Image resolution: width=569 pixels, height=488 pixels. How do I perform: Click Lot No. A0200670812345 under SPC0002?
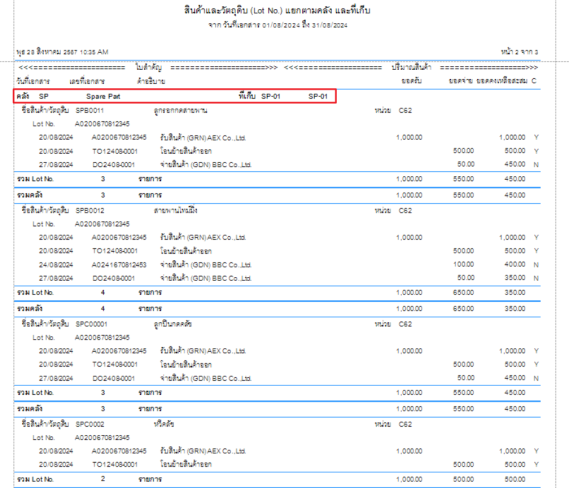tap(102, 438)
